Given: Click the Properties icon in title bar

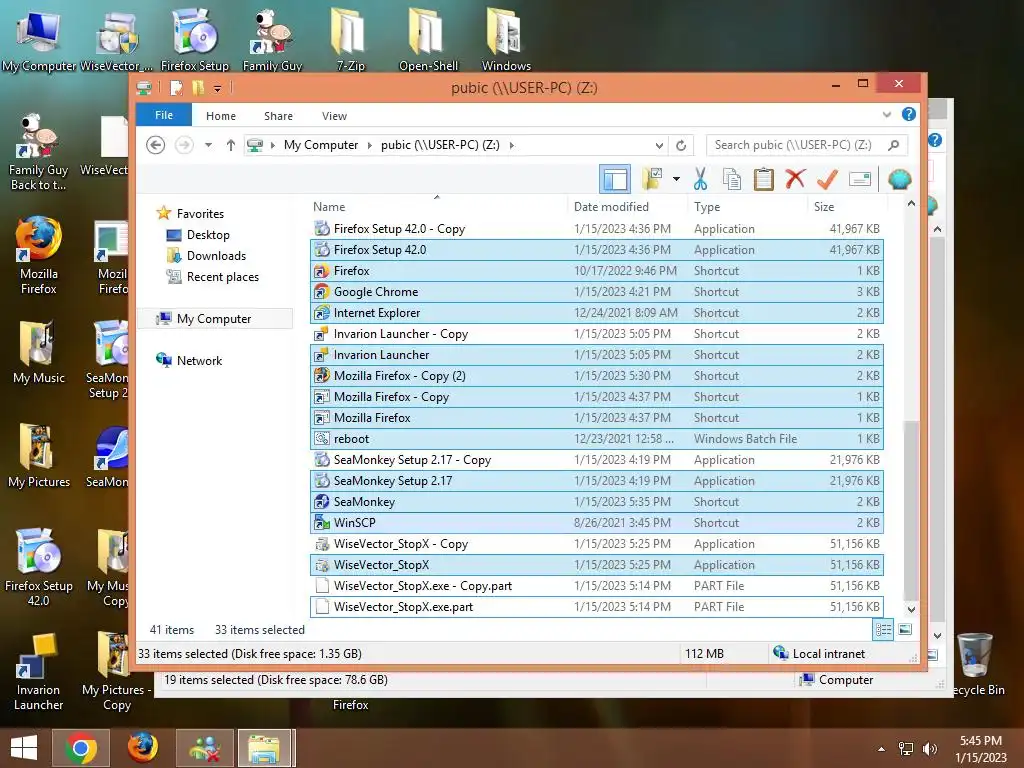Looking at the screenshot, I should click(176, 88).
